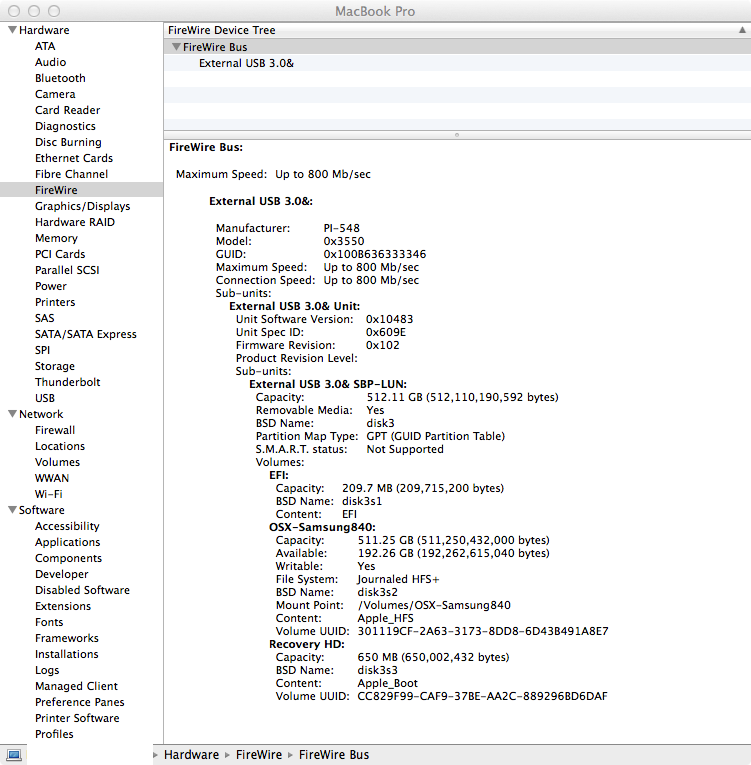
Task: Select Extensions in the sidebar
Action: [x=63, y=606]
